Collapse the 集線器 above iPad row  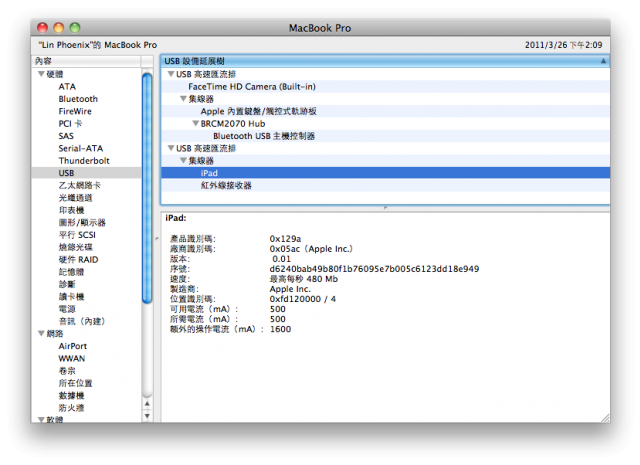[x=183, y=160]
